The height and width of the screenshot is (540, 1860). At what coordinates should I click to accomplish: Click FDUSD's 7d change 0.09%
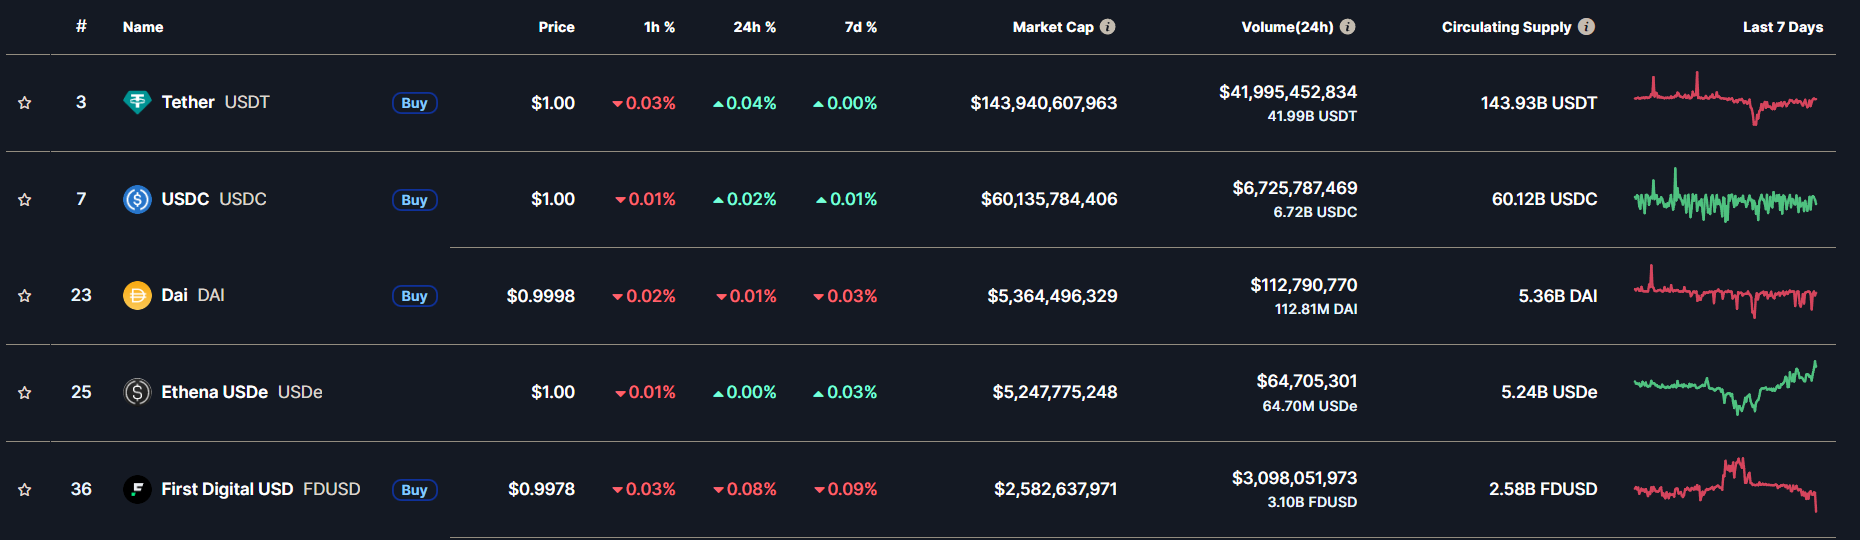(x=846, y=489)
